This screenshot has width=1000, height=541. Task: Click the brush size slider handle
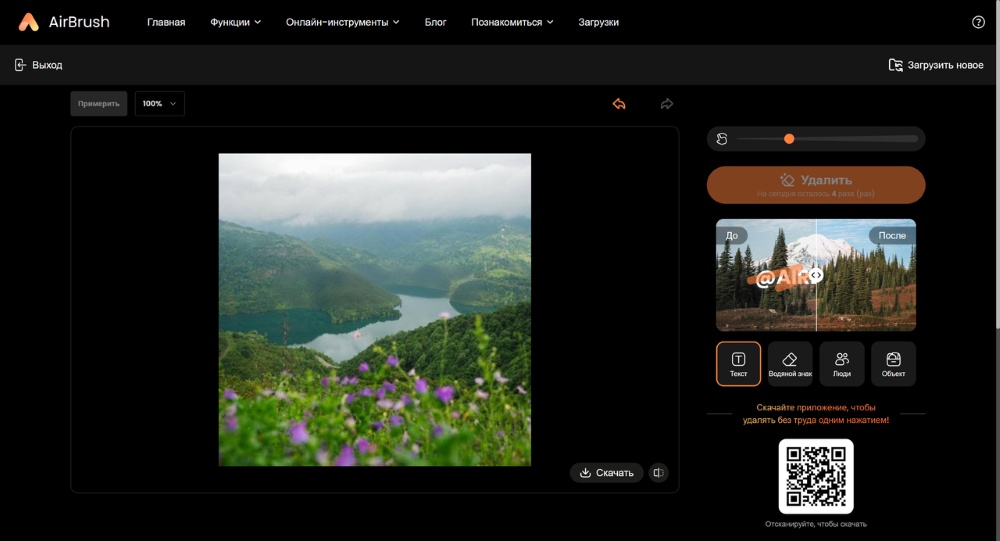tap(789, 139)
